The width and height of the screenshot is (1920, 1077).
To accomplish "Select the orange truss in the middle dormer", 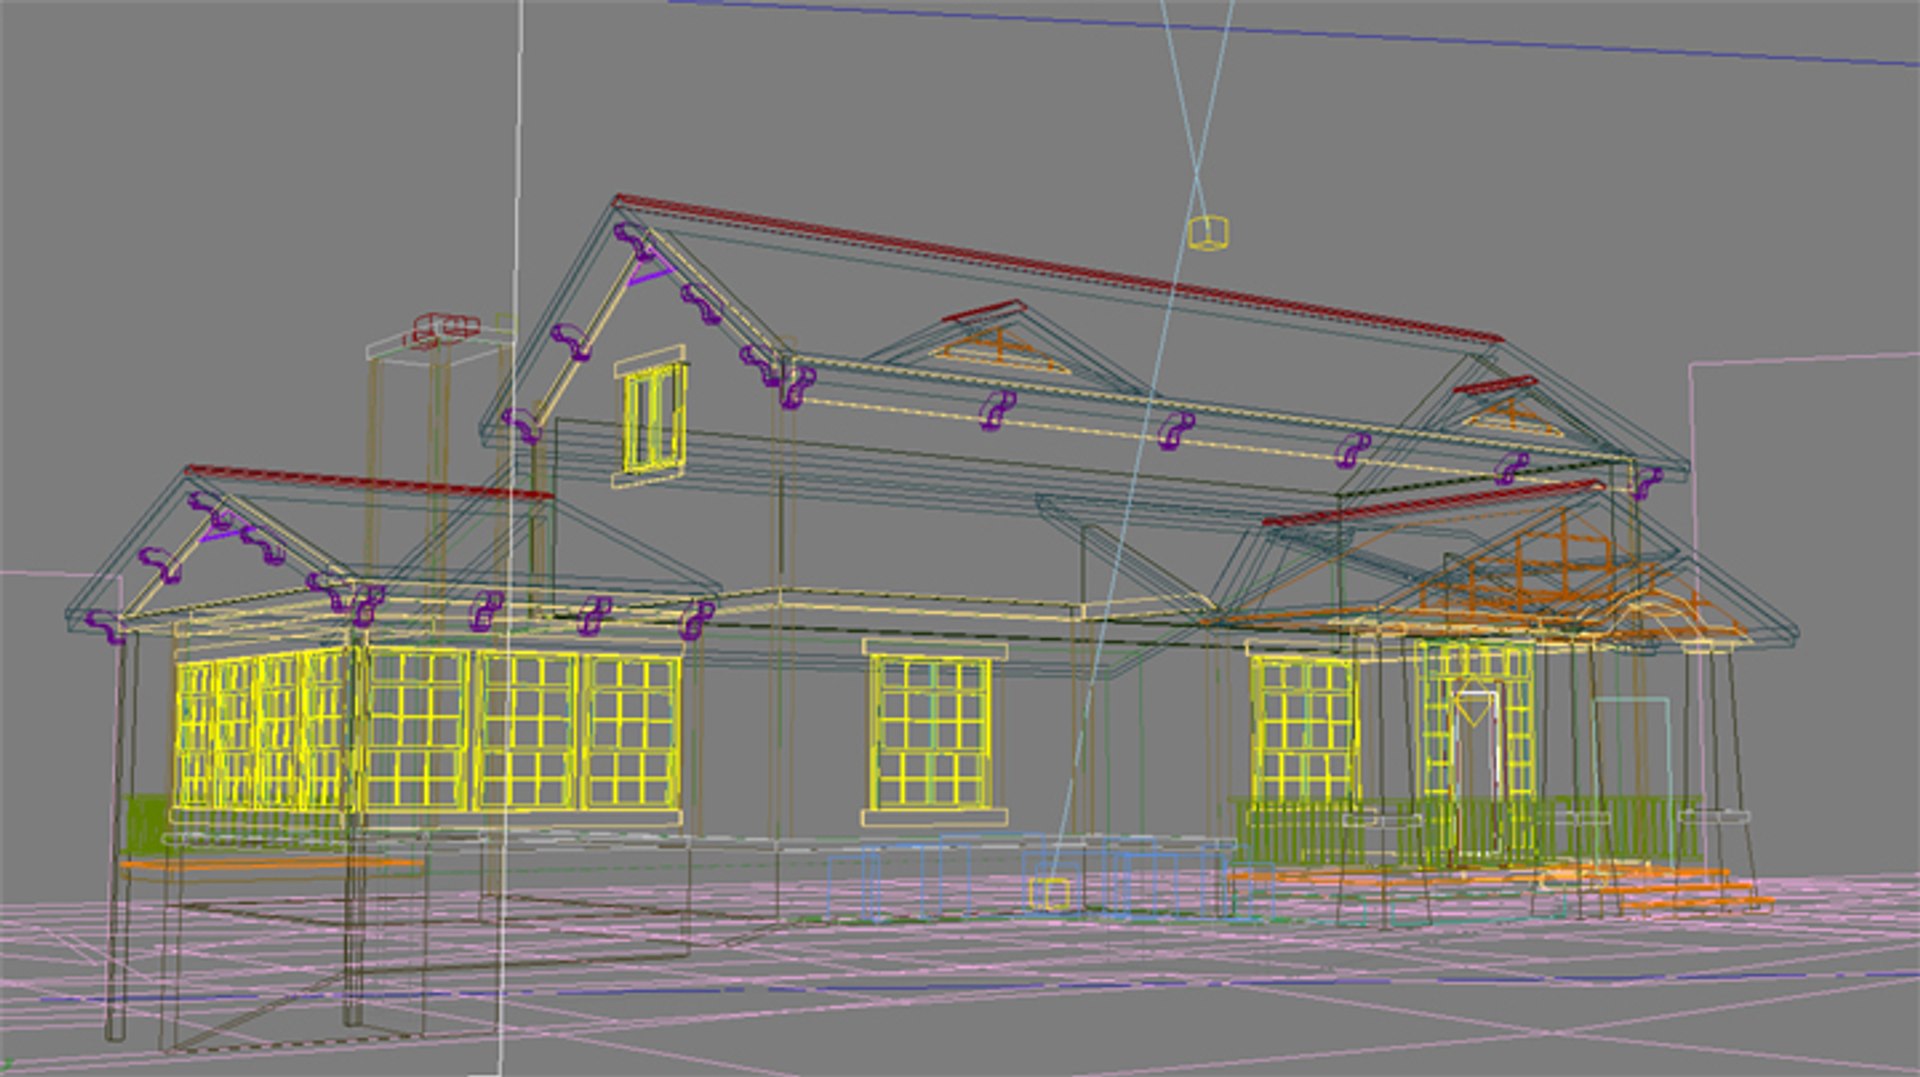I will click(1002, 350).
